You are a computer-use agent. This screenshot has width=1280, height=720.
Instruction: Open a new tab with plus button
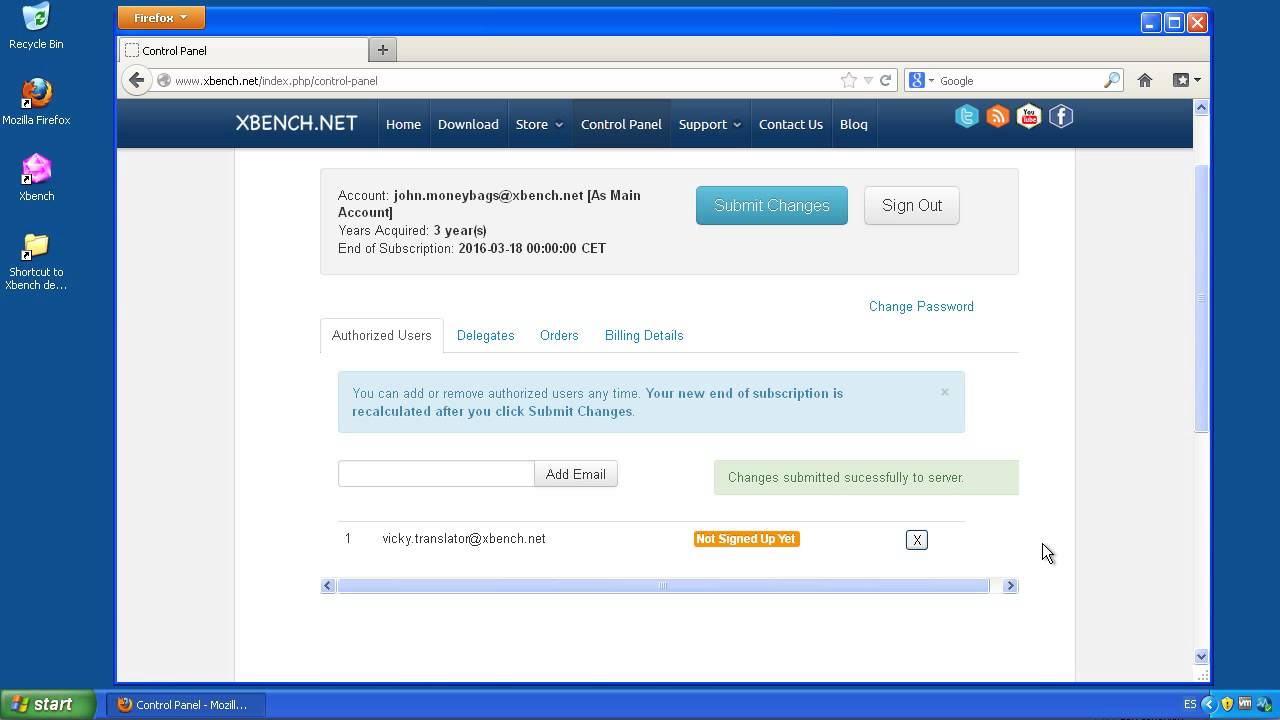382,50
